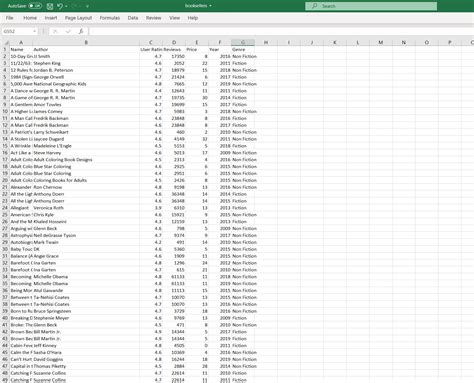474x383 pixels.
Task: Select column F header
Action: point(220,42)
